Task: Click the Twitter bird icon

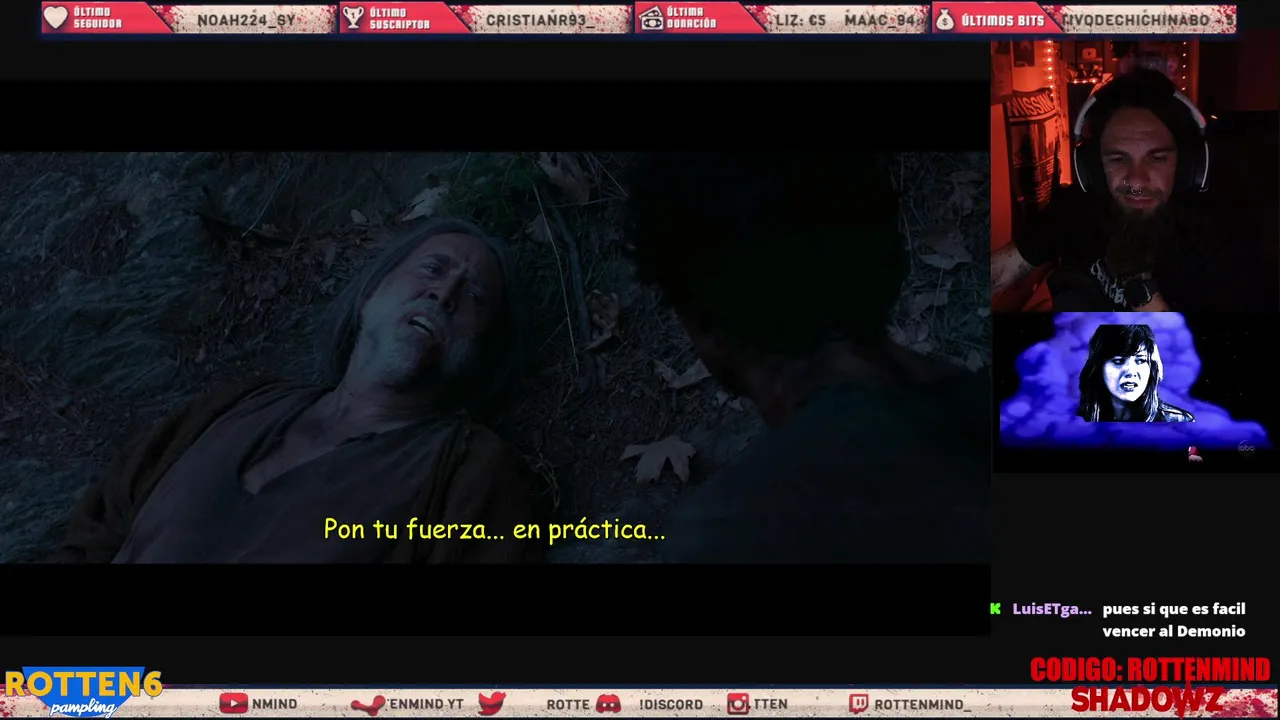Action: click(x=491, y=703)
